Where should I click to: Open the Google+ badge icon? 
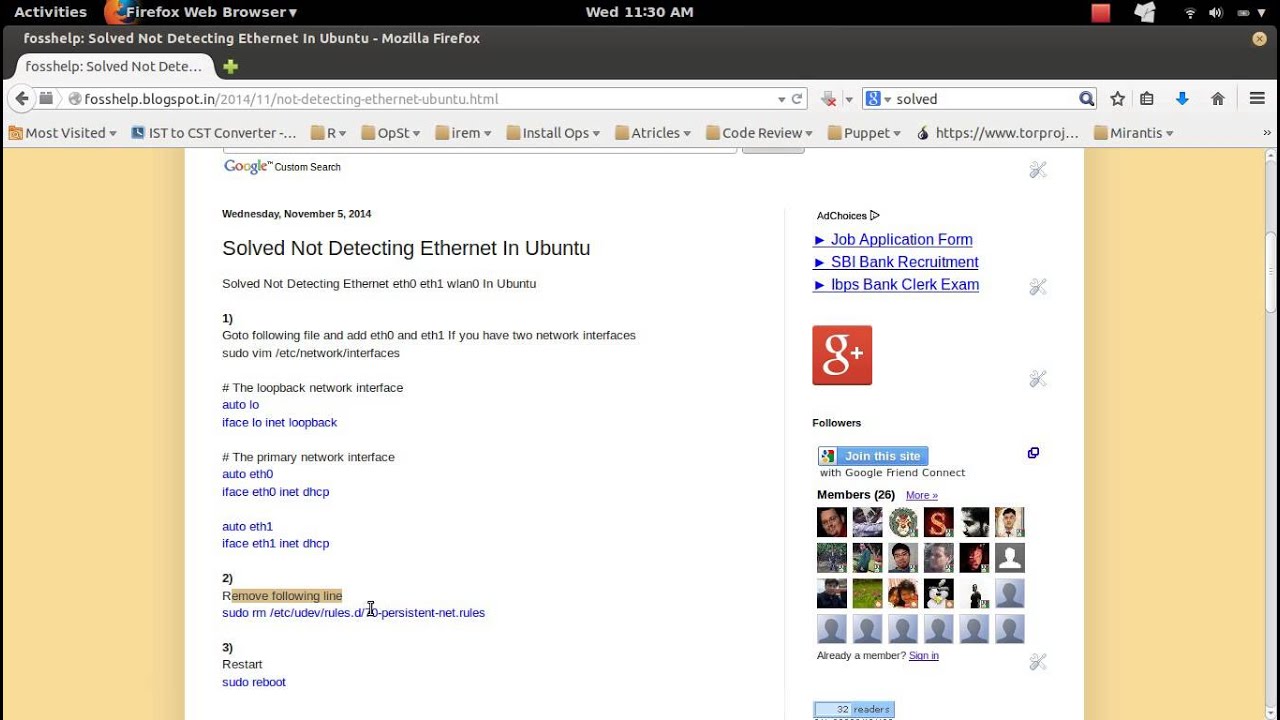tap(842, 355)
